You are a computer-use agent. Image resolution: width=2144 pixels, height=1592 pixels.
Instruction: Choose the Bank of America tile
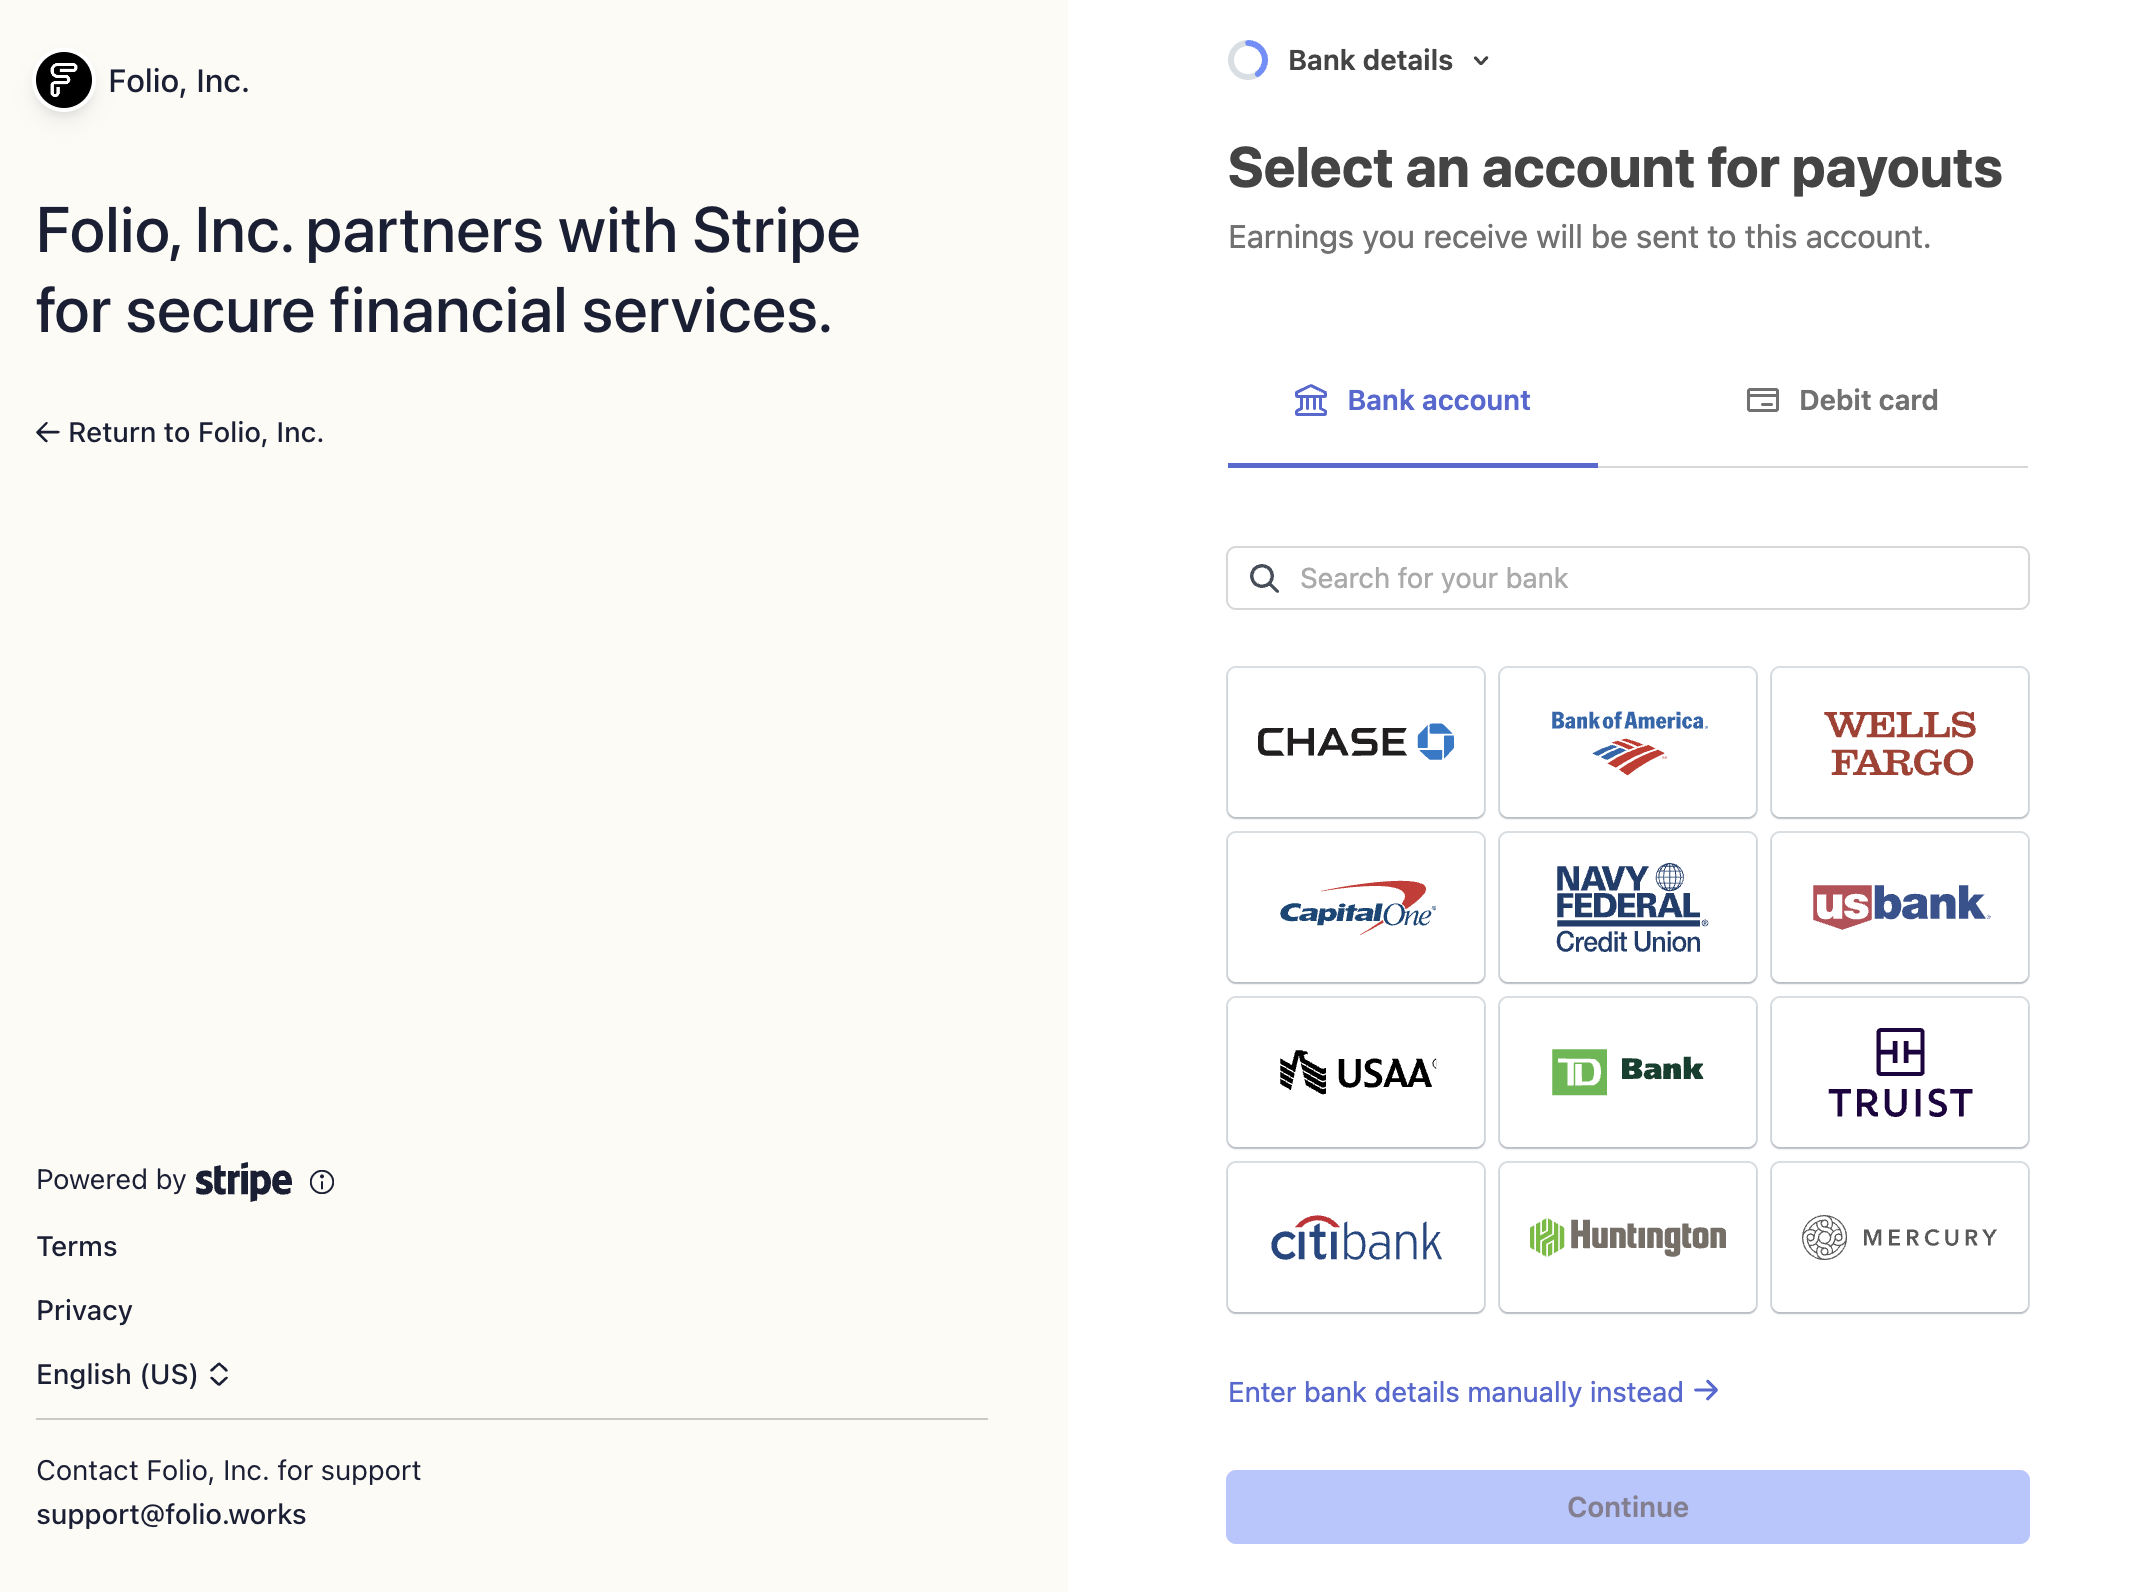pyautogui.click(x=1627, y=742)
